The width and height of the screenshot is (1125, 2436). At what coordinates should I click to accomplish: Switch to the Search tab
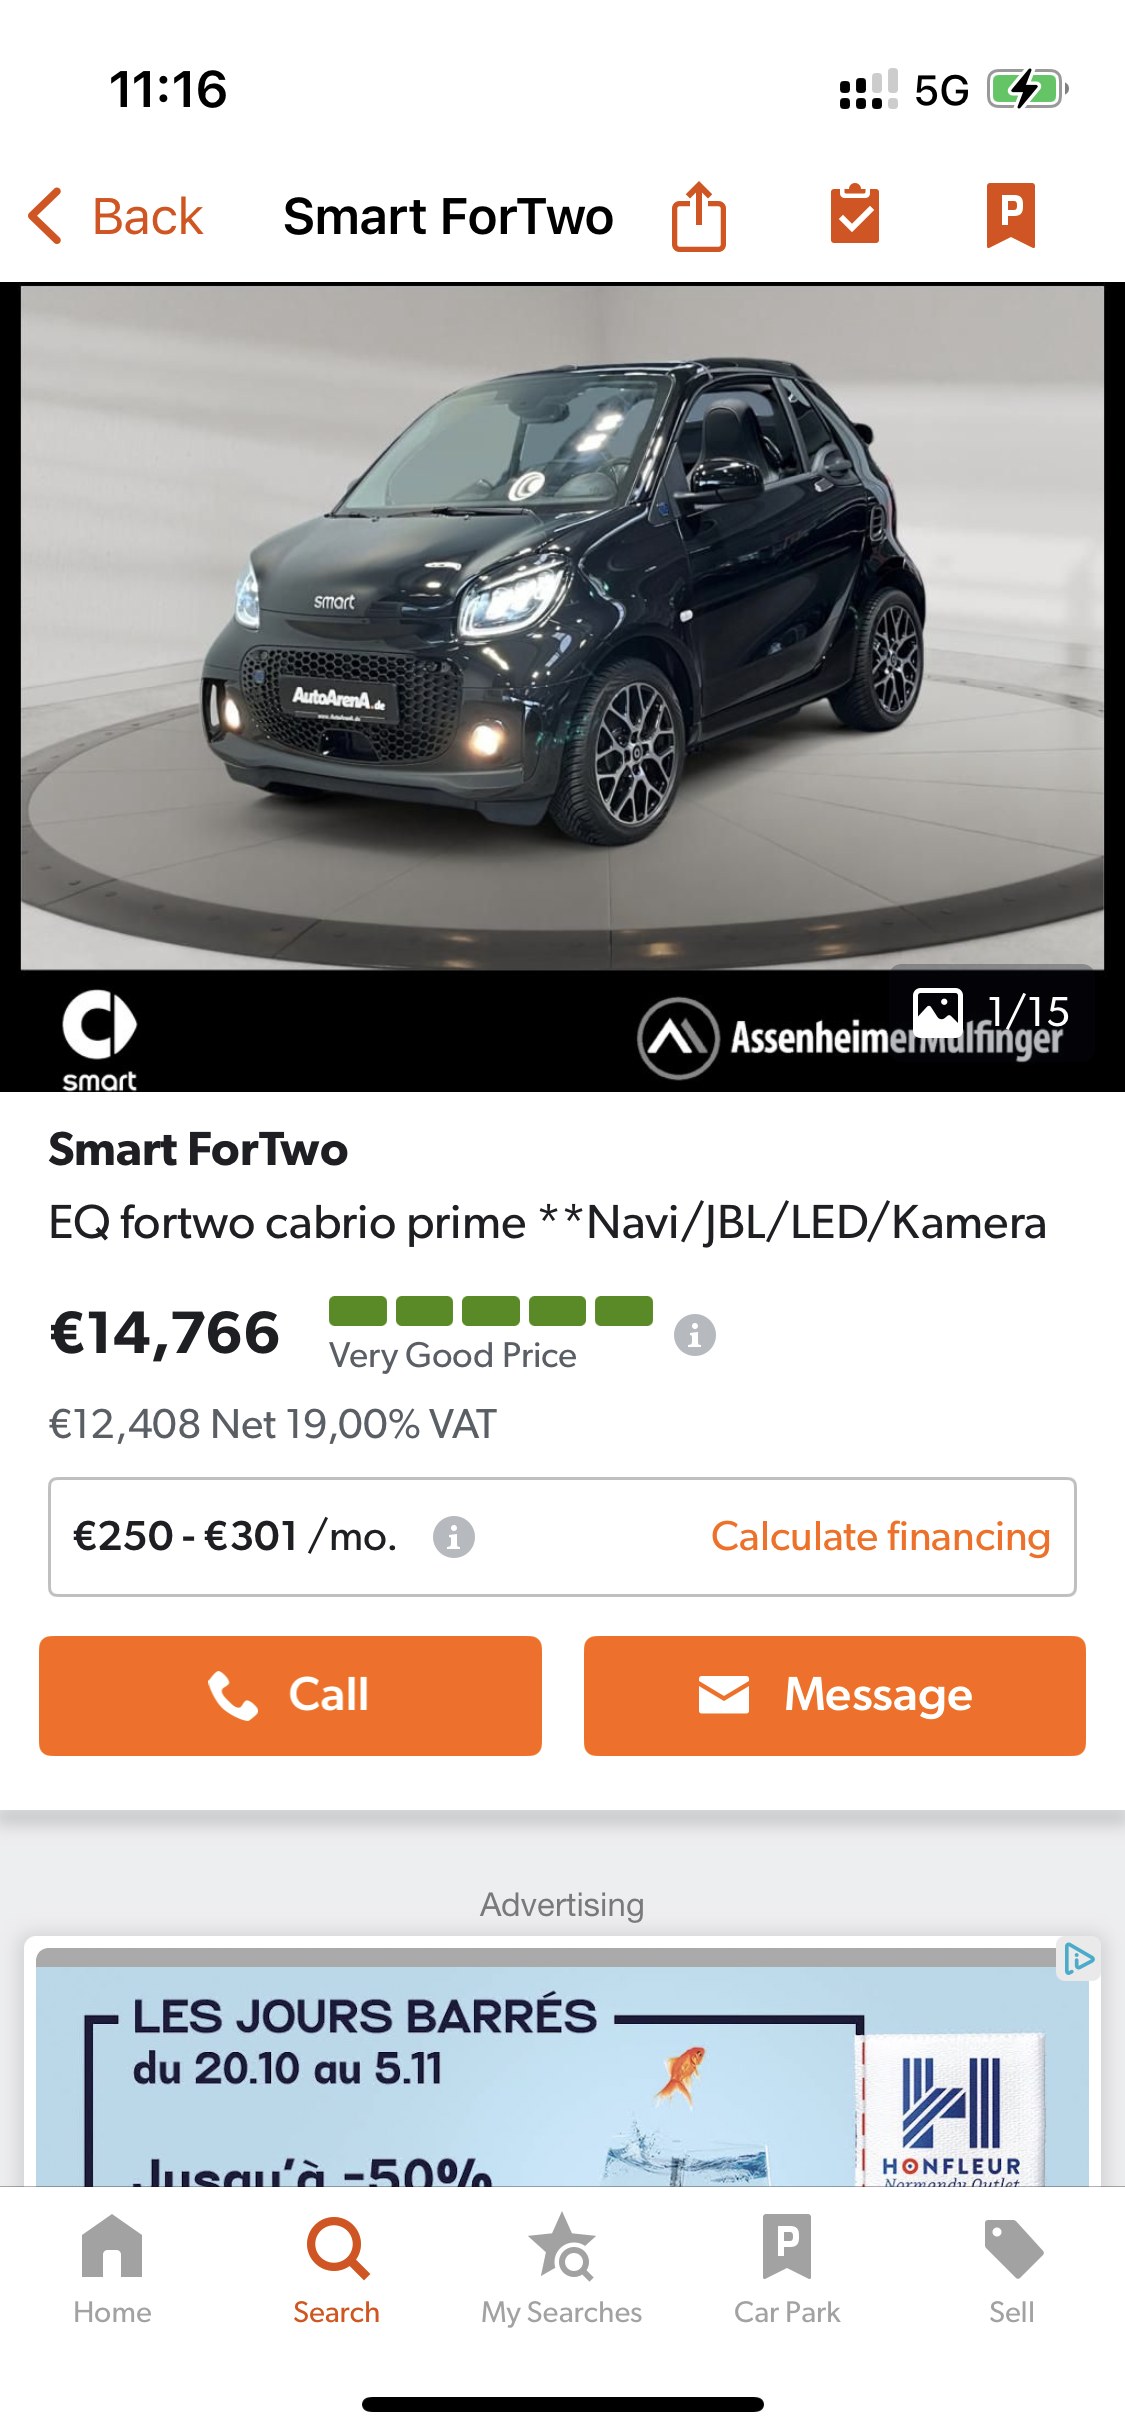[337, 2270]
